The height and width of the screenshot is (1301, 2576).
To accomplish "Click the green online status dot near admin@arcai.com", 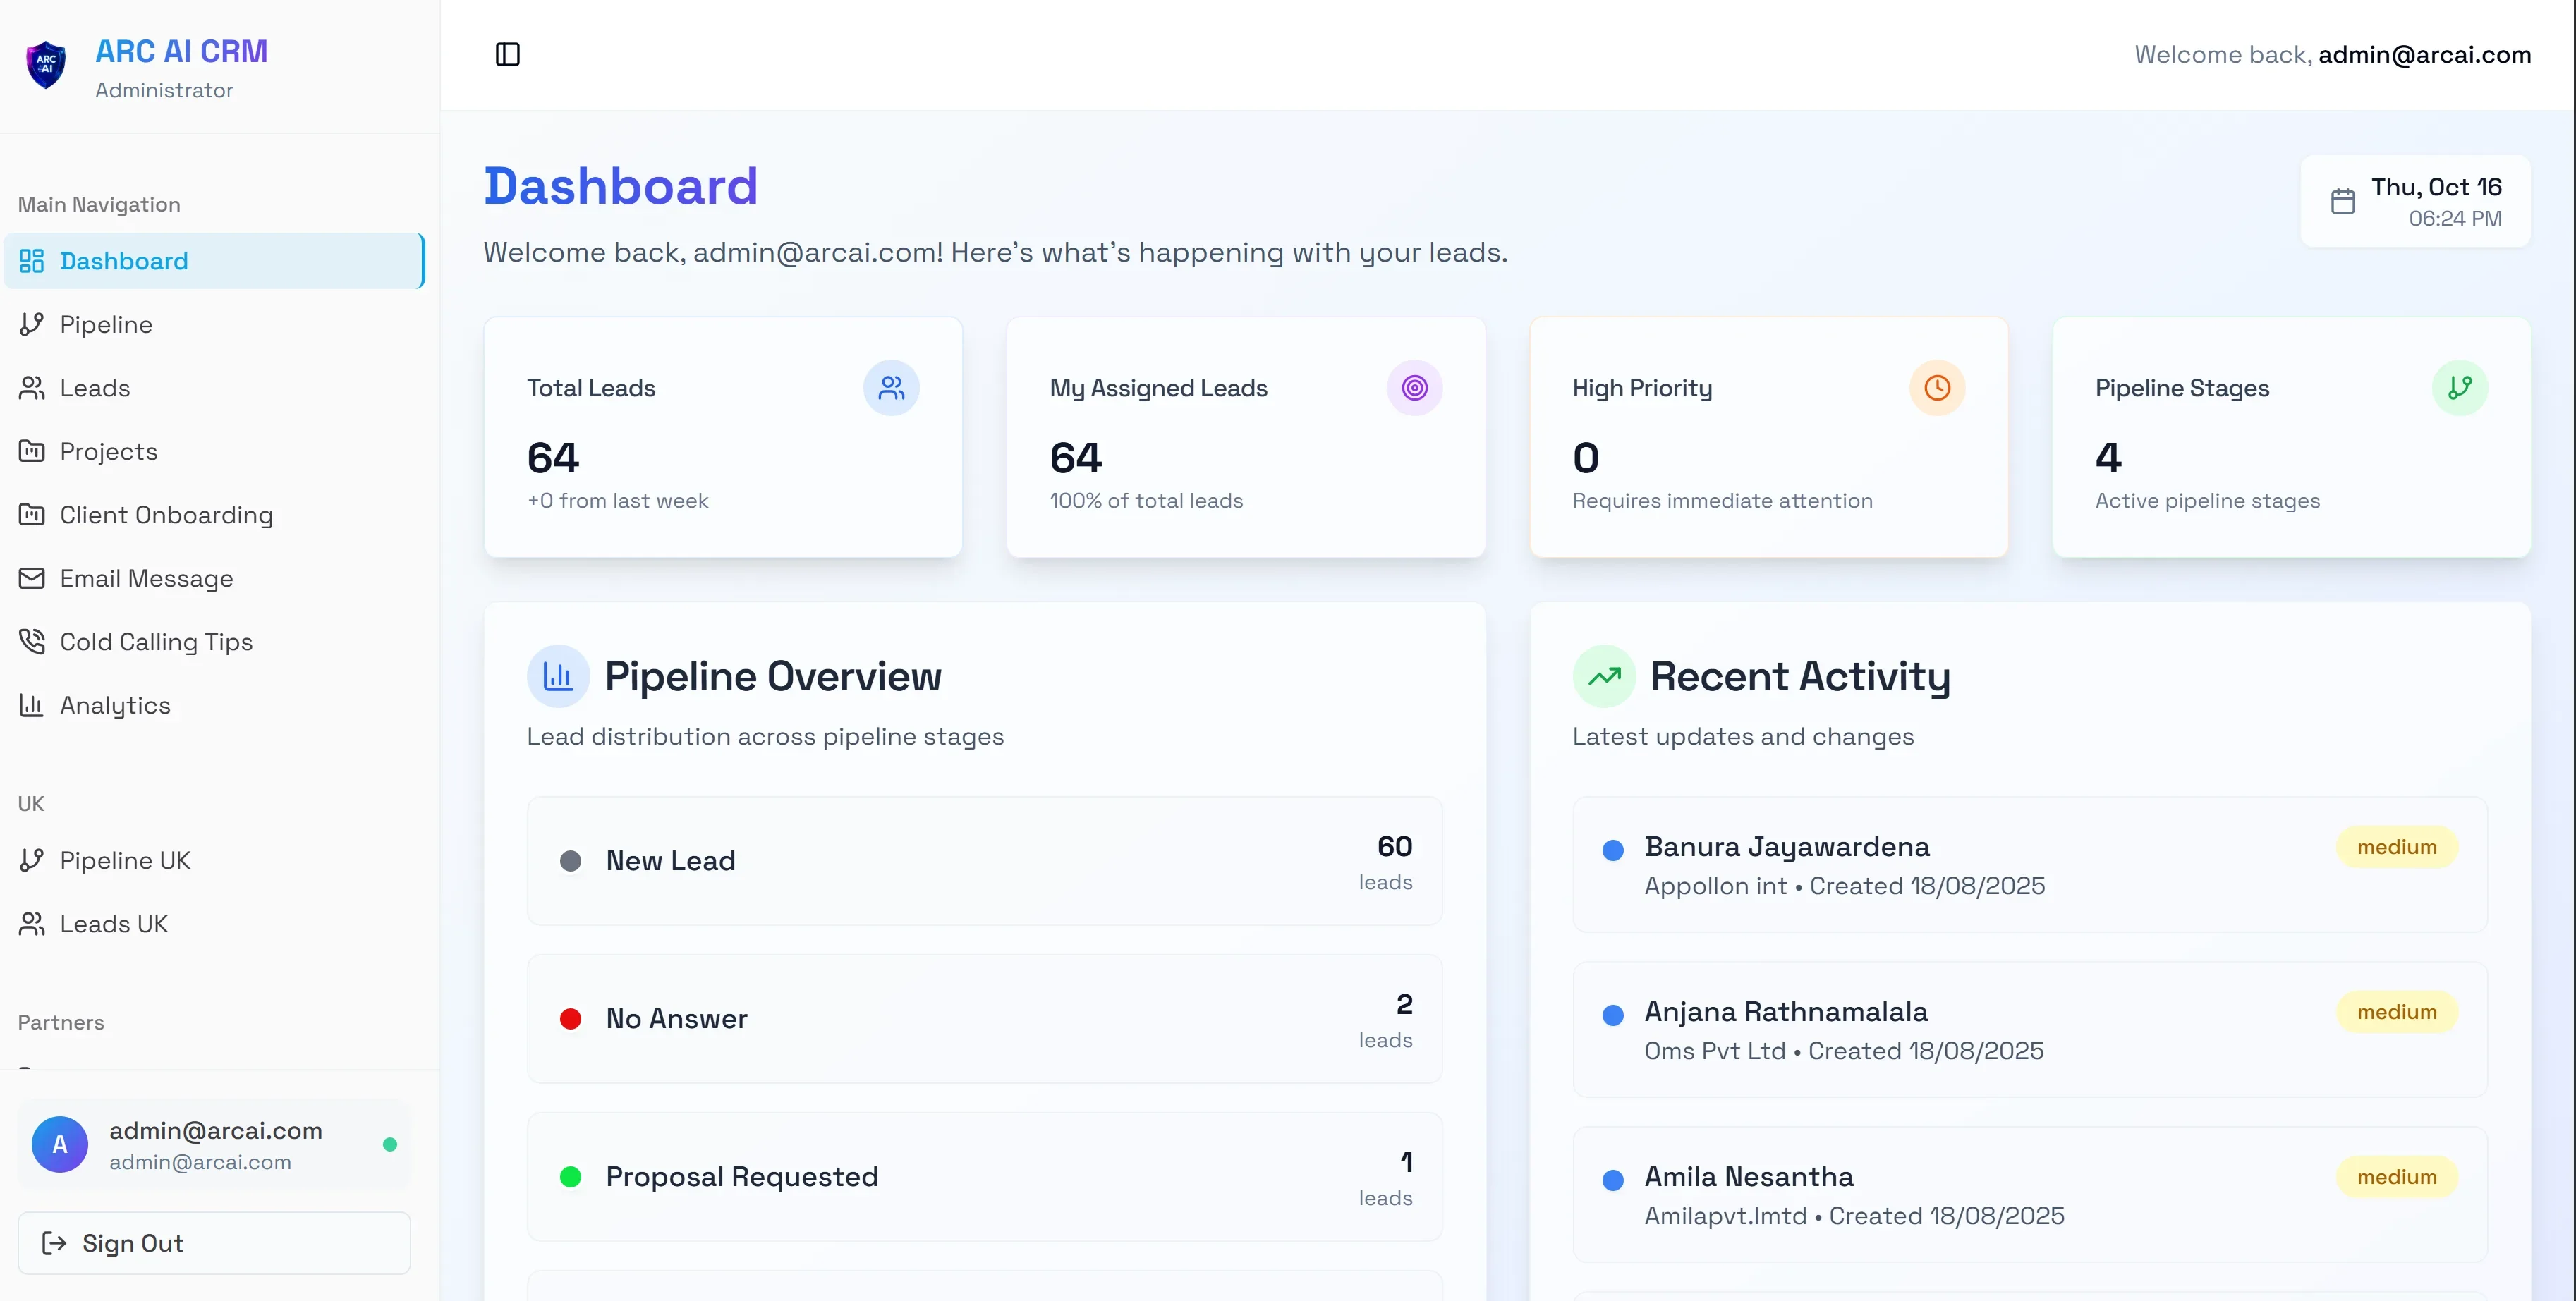I will (x=389, y=1145).
